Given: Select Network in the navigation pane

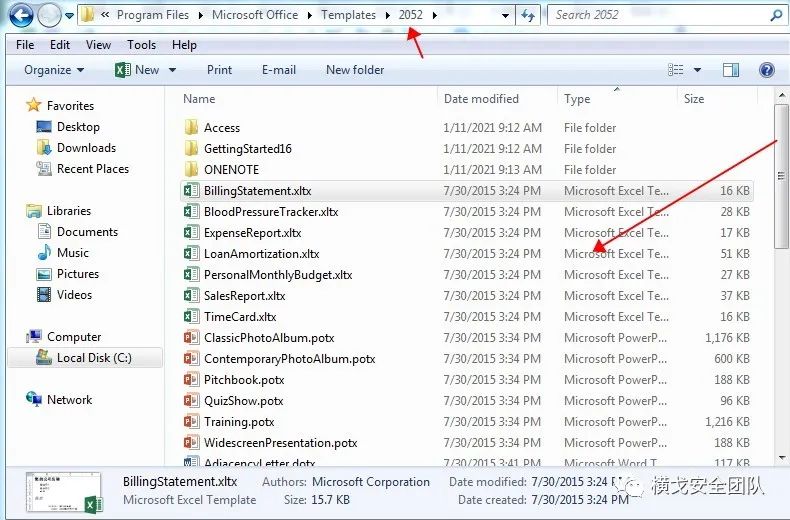Looking at the screenshot, I should pyautogui.click(x=70, y=400).
